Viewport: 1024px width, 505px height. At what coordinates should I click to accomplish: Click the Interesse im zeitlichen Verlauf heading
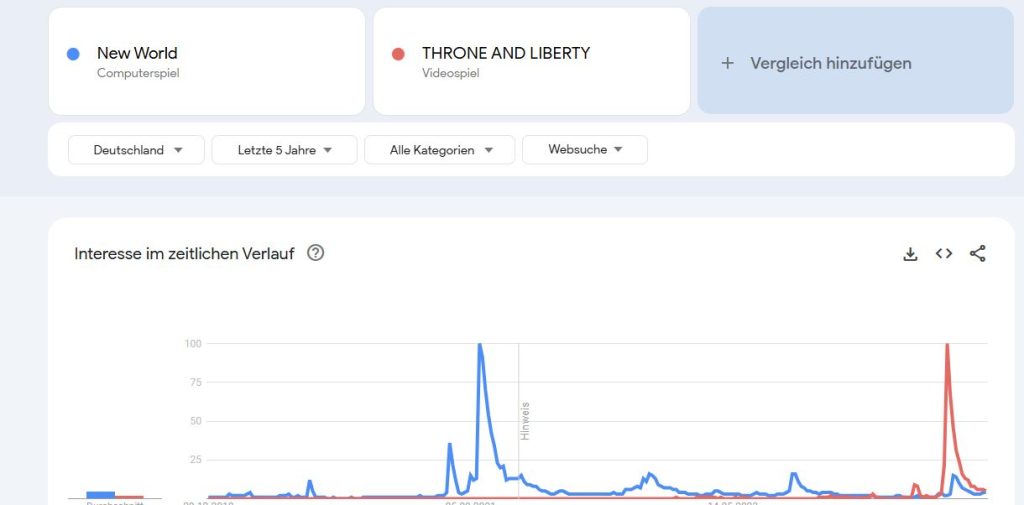[184, 254]
